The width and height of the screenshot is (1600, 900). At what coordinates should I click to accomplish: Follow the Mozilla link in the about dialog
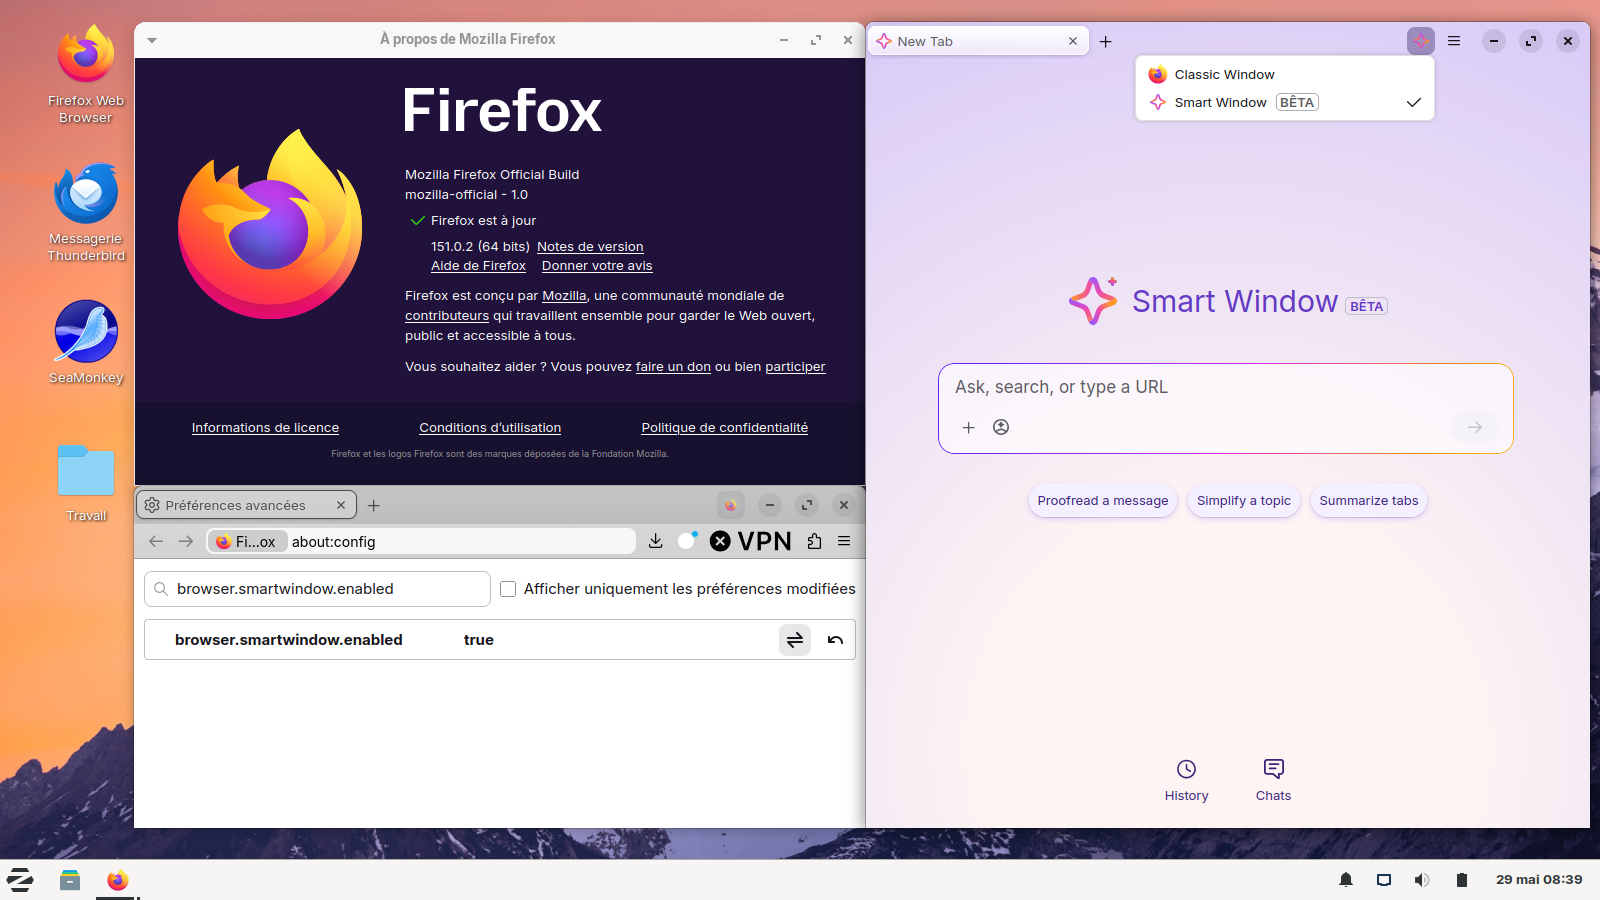pyautogui.click(x=564, y=296)
